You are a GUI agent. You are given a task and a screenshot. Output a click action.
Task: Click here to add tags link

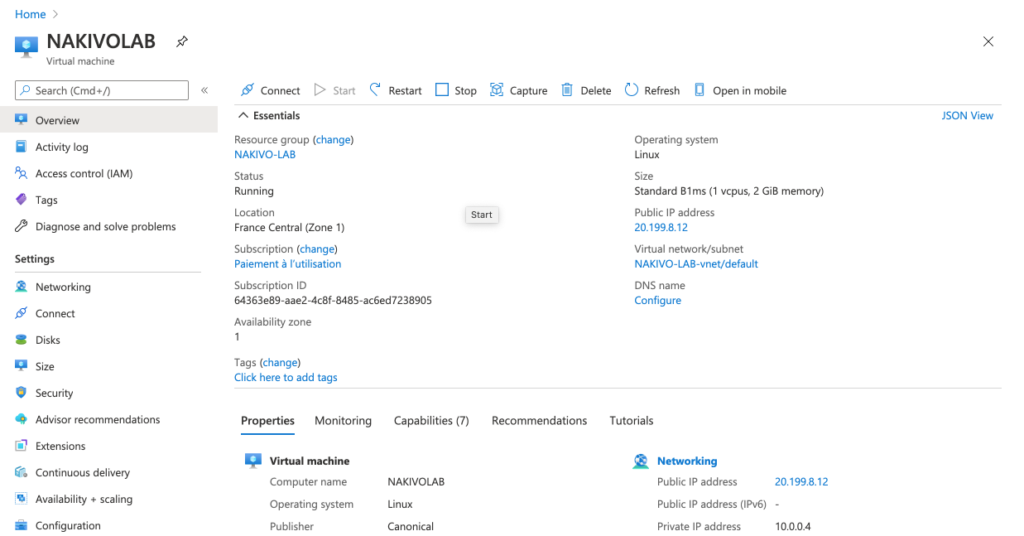click(286, 377)
